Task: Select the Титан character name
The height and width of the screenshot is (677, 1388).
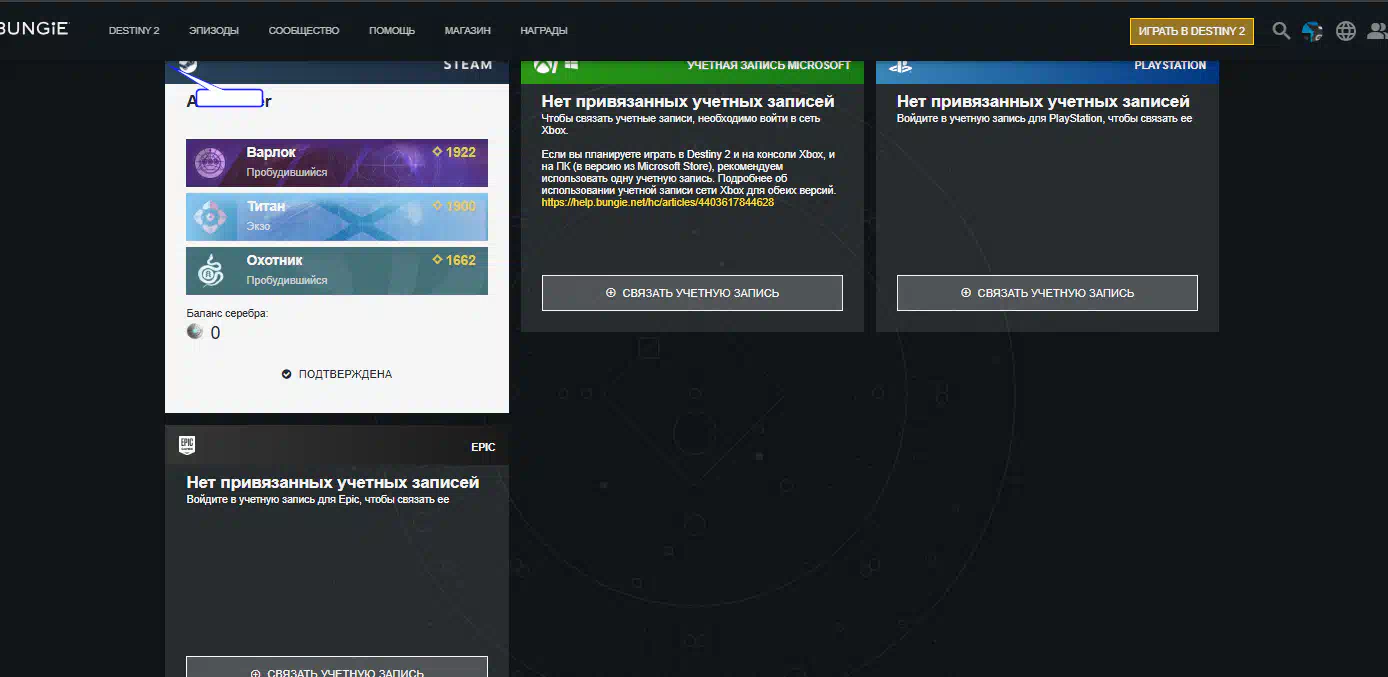Action: [266, 206]
